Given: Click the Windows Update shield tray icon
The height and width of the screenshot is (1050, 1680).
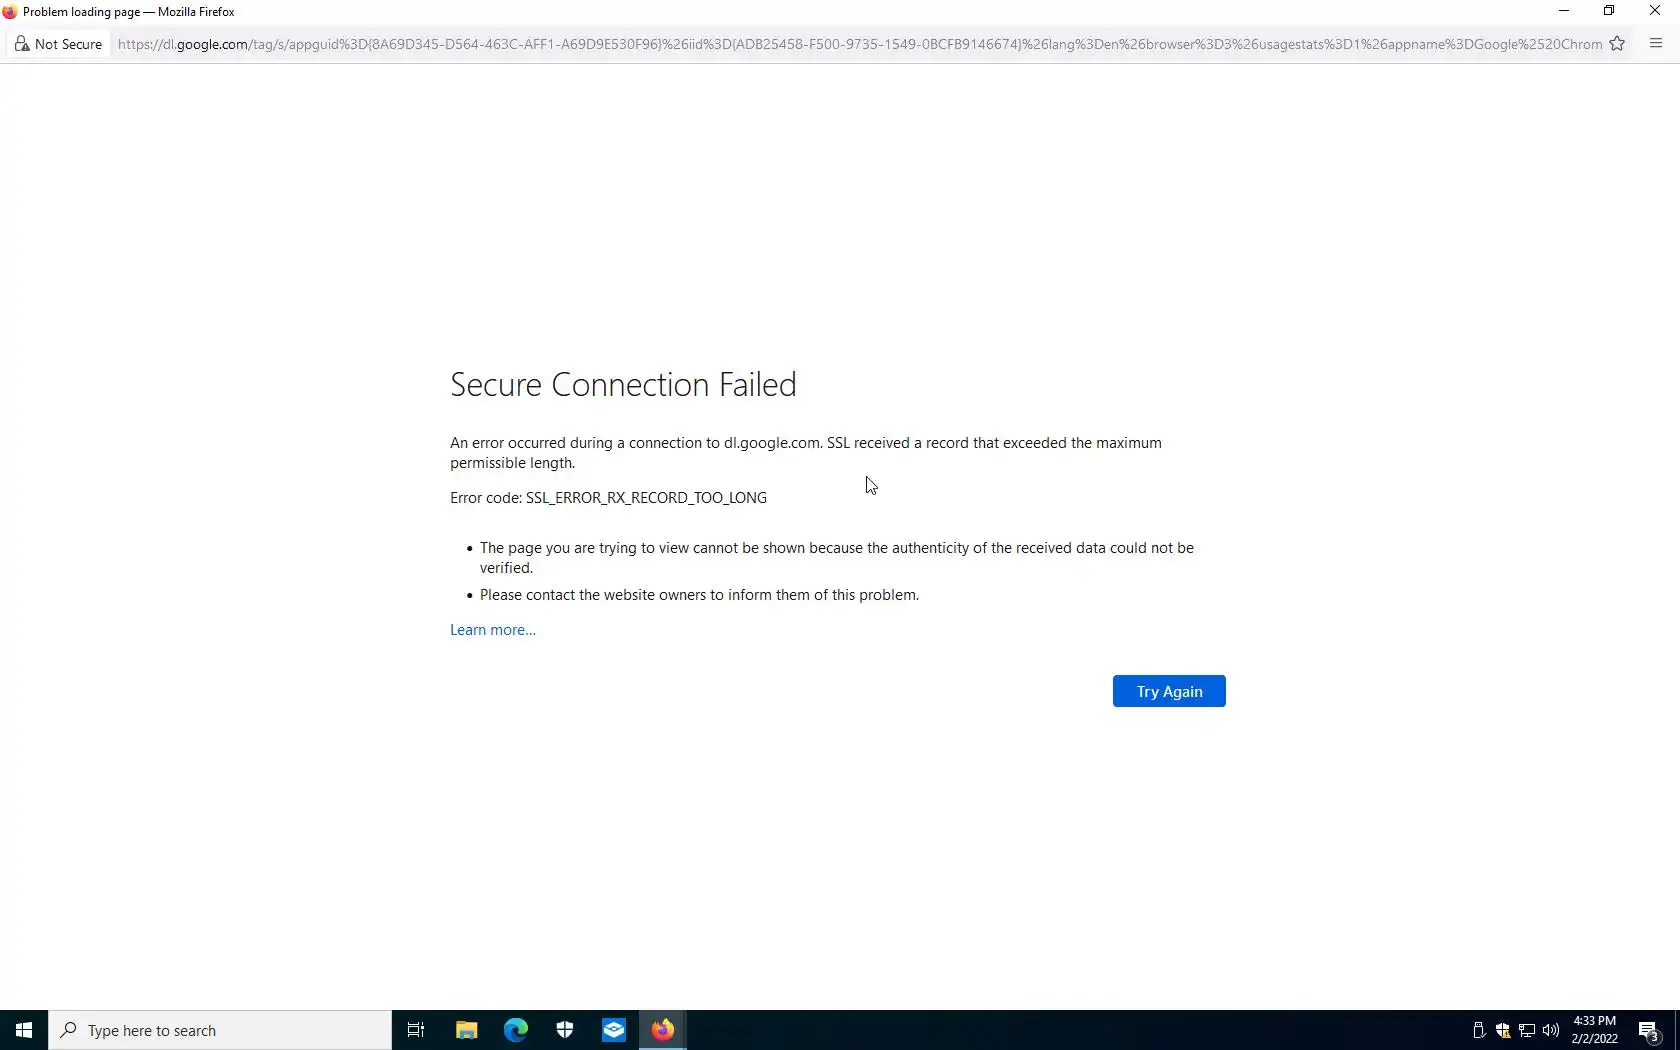Looking at the screenshot, I should pyautogui.click(x=1503, y=1031).
